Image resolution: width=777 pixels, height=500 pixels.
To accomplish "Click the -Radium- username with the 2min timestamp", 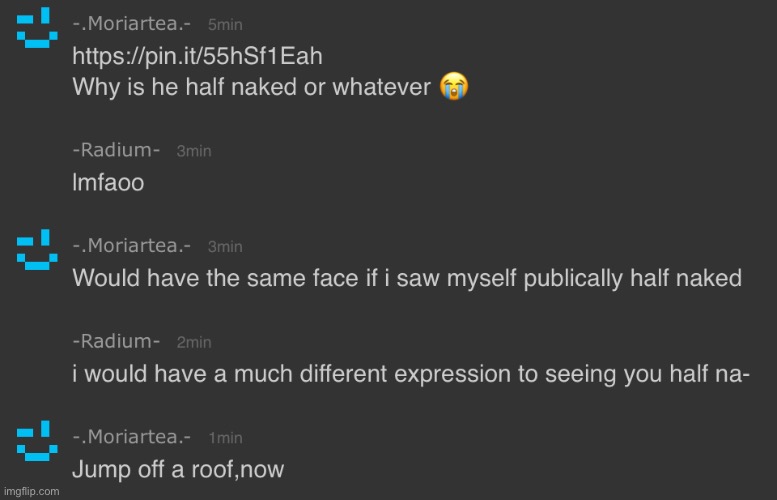I will tap(117, 342).
